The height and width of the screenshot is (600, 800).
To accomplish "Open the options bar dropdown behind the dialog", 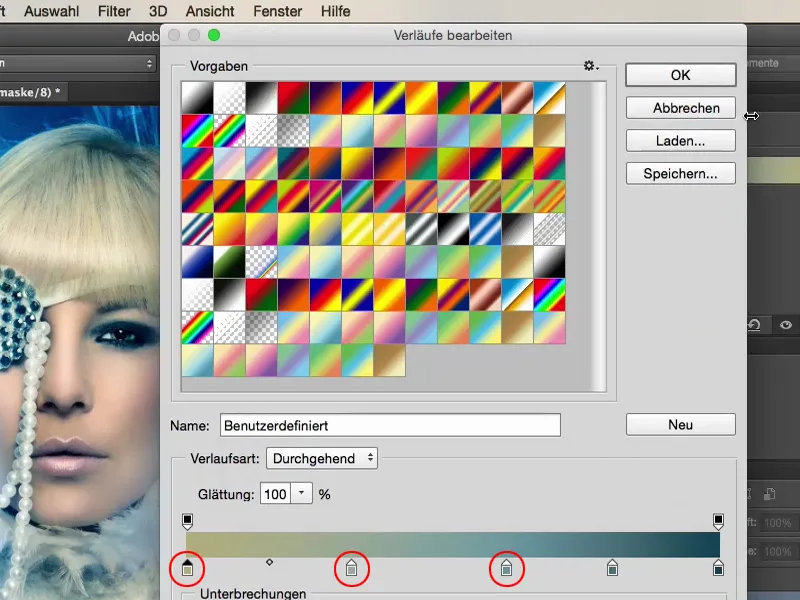I will coord(78,63).
